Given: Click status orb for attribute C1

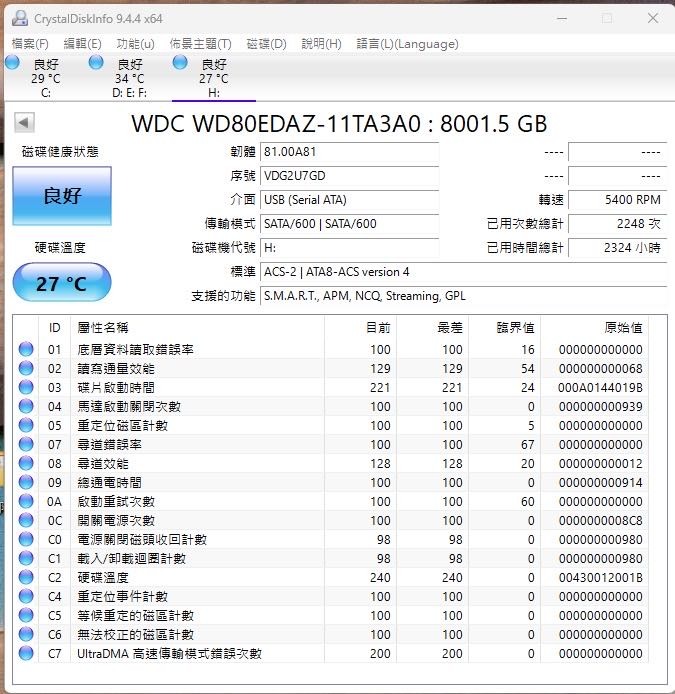Looking at the screenshot, I should pos(26,559).
